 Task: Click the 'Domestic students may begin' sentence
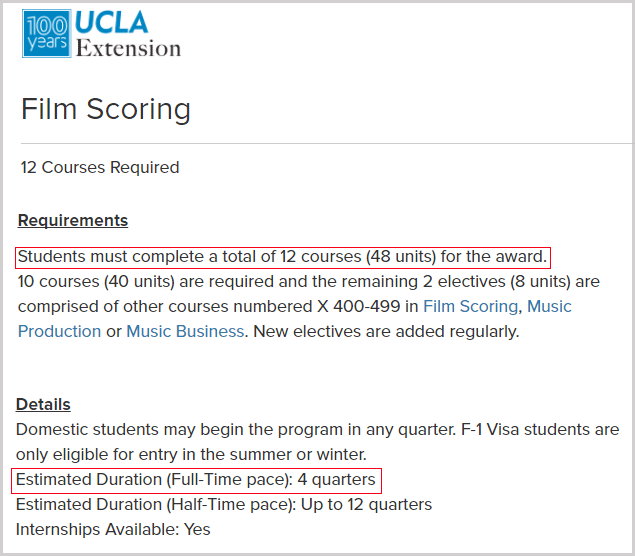point(236,430)
